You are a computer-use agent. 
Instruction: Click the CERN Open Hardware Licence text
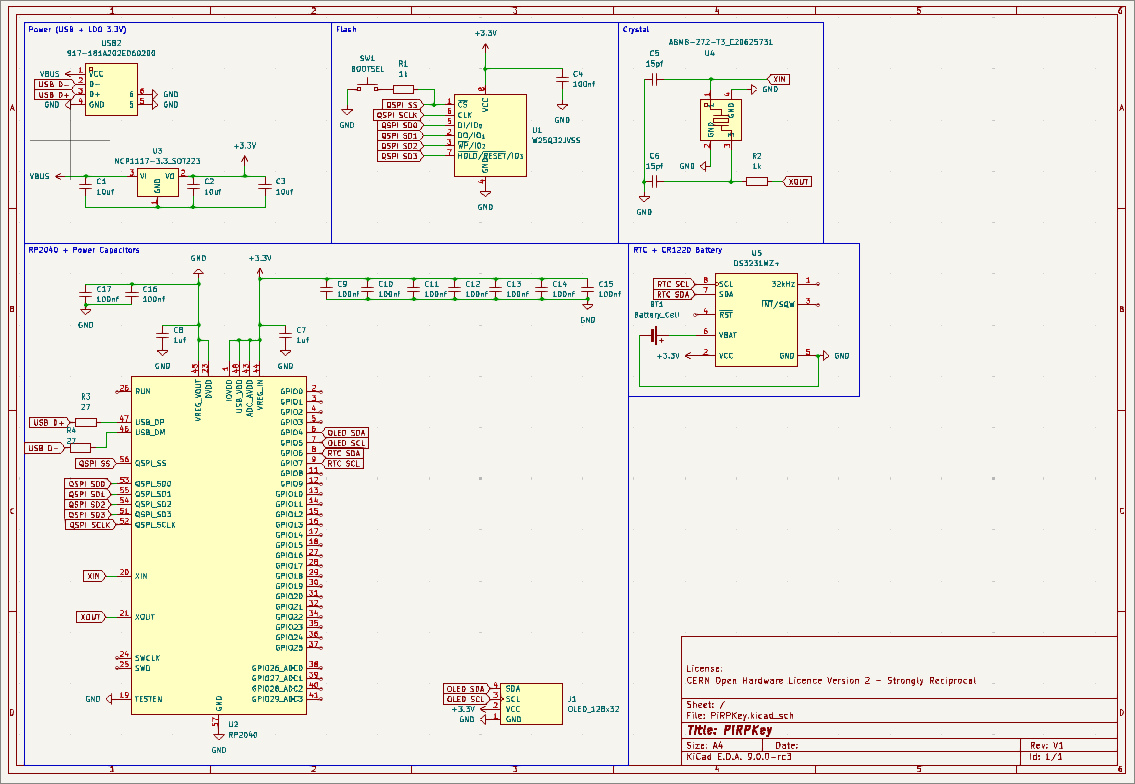click(830, 680)
